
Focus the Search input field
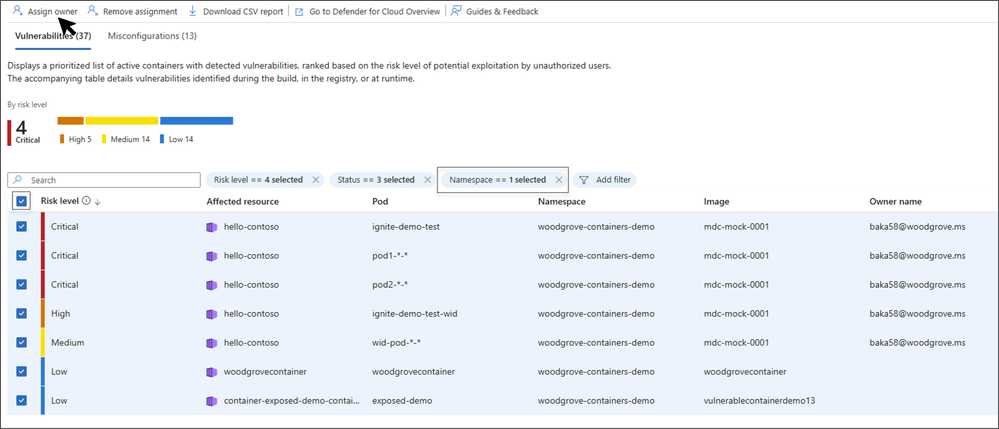tap(104, 180)
